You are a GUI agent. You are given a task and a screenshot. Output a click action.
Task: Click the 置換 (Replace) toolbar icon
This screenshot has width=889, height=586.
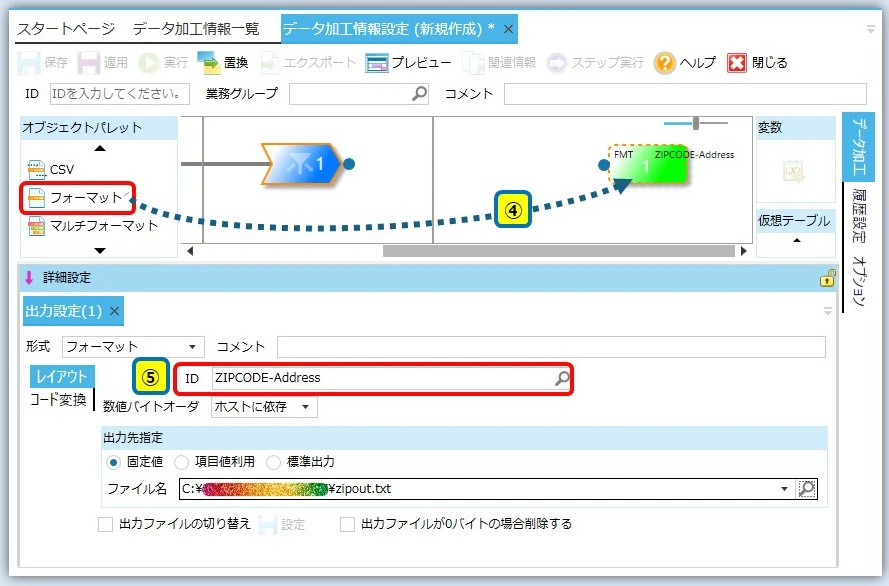coord(208,63)
